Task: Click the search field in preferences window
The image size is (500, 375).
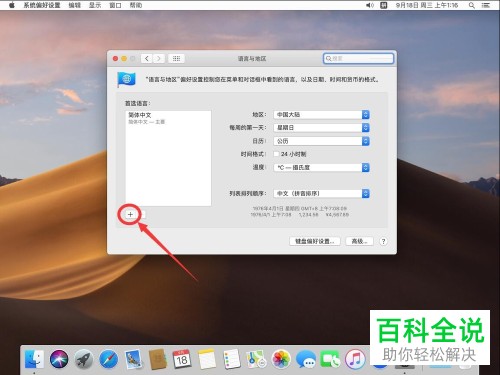Action: click(x=358, y=59)
